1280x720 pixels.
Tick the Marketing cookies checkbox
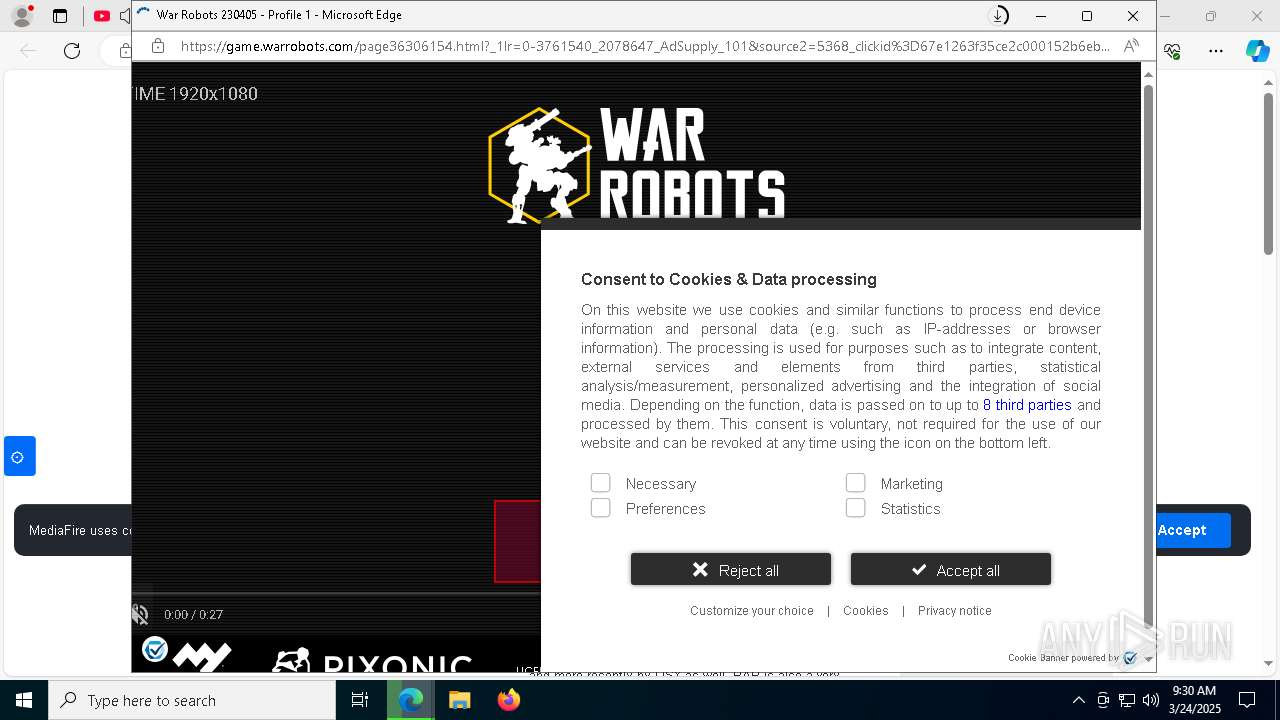pyautogui.click(x=855, y=483)
